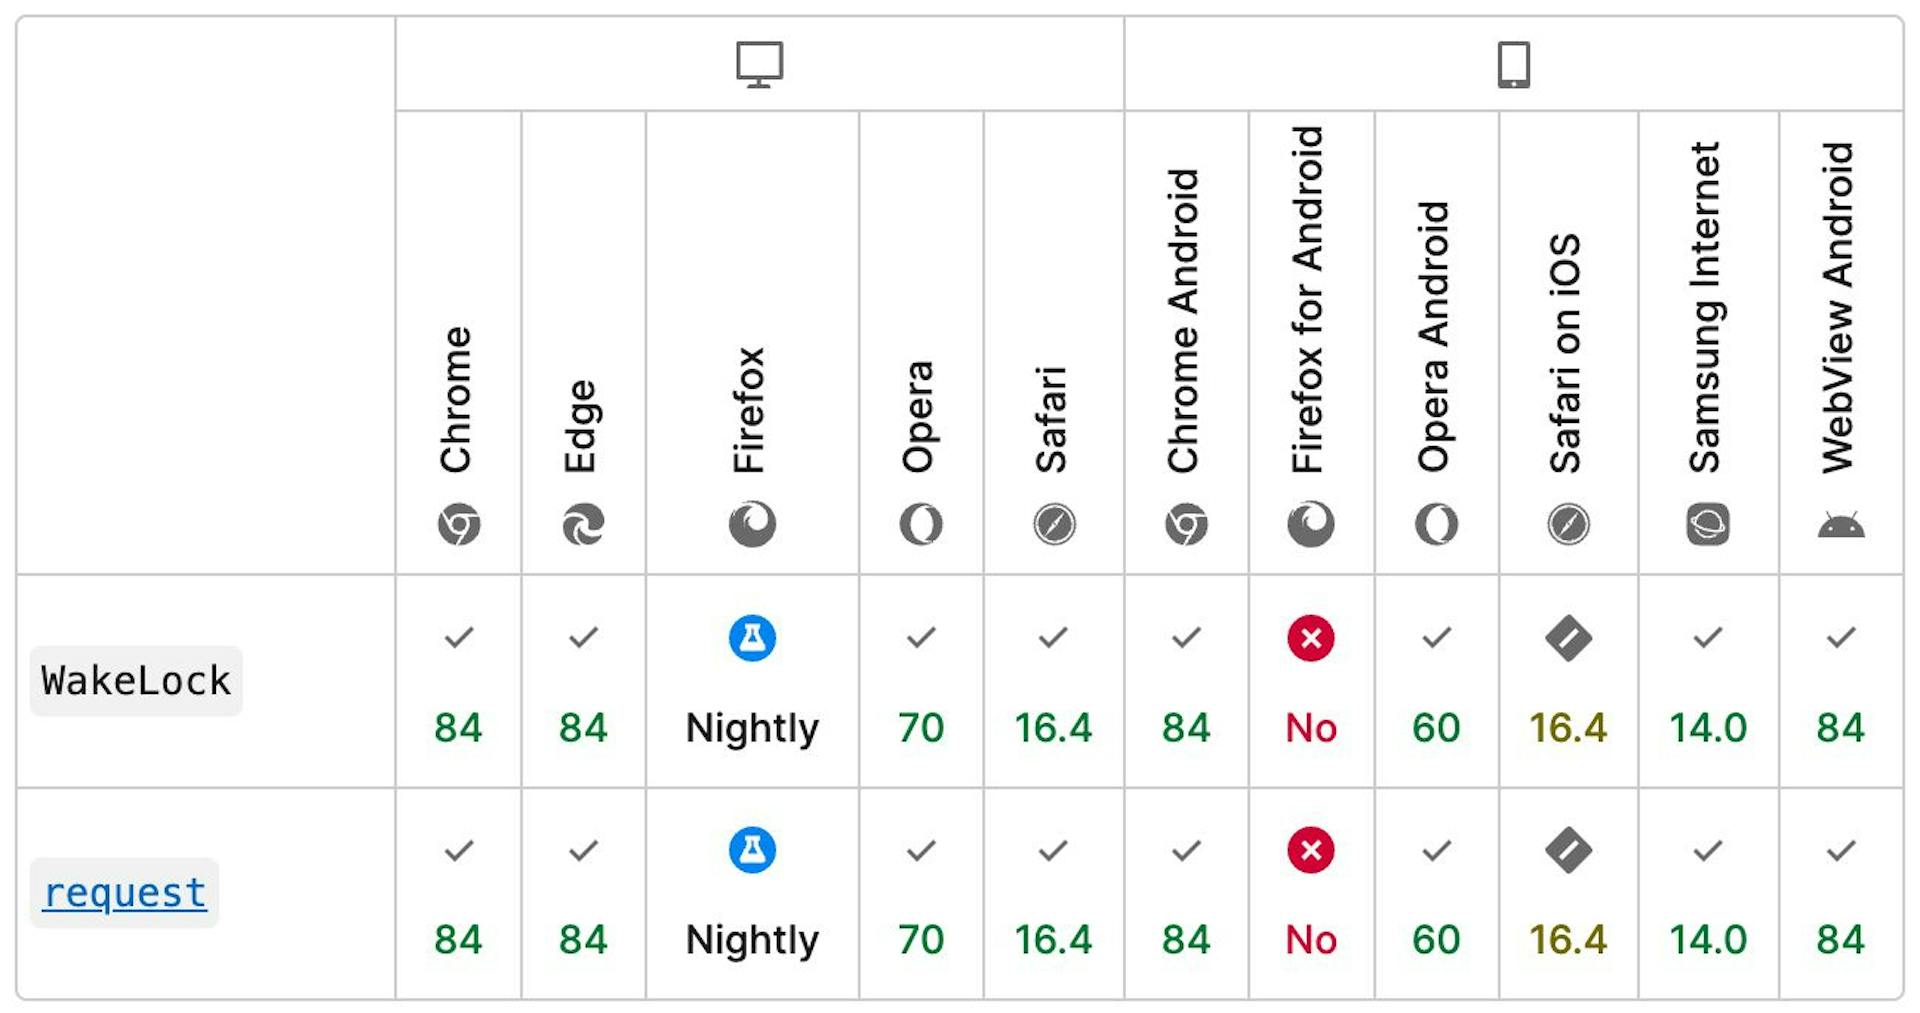
Task: Click the Opera Android column header label
Action: pos(1436,337)
